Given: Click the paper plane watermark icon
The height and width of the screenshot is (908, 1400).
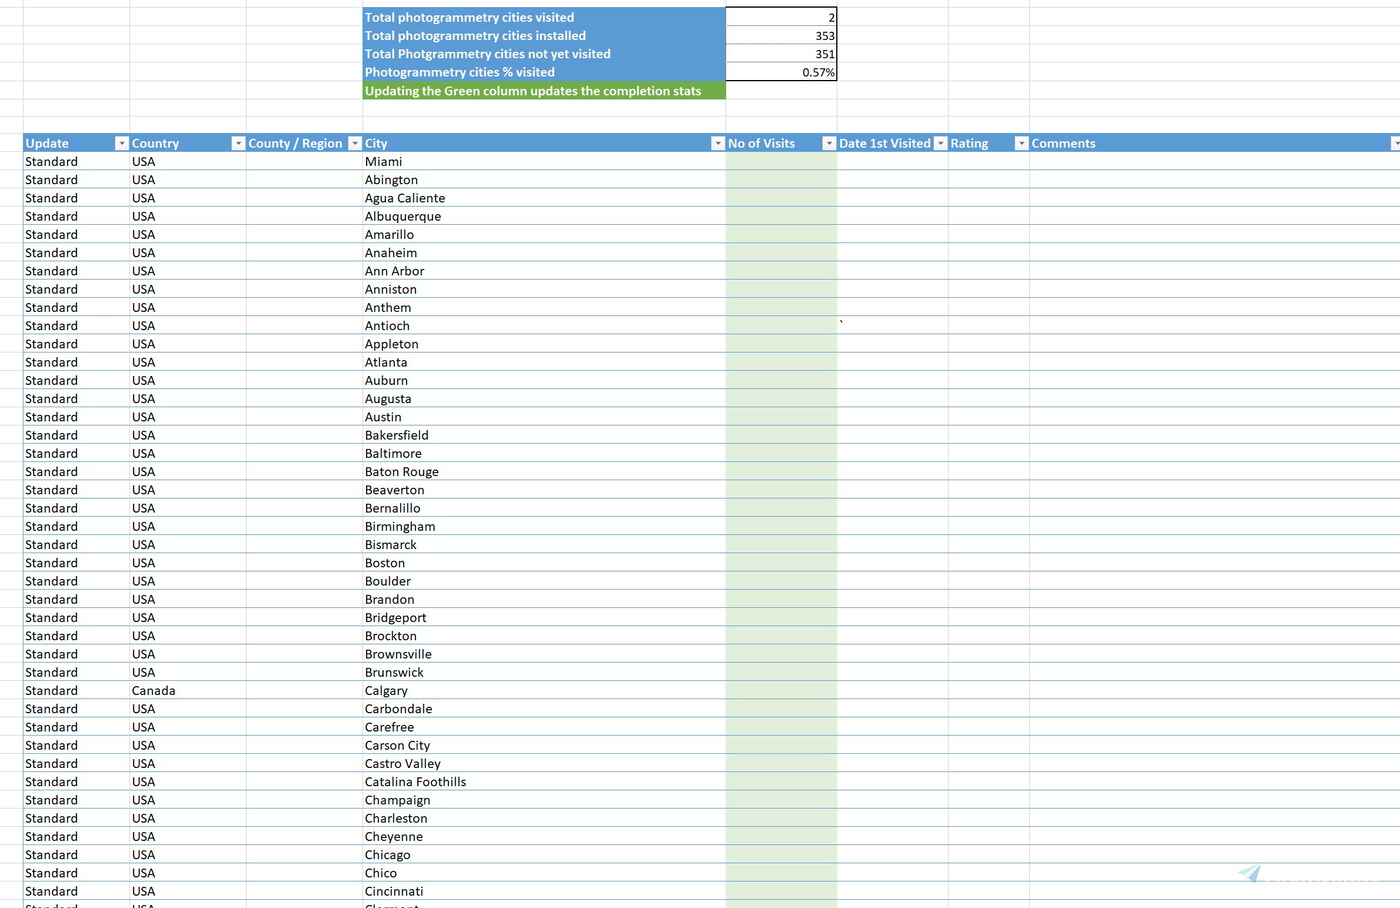Looking at the screenshot, I should [1250, 872].
